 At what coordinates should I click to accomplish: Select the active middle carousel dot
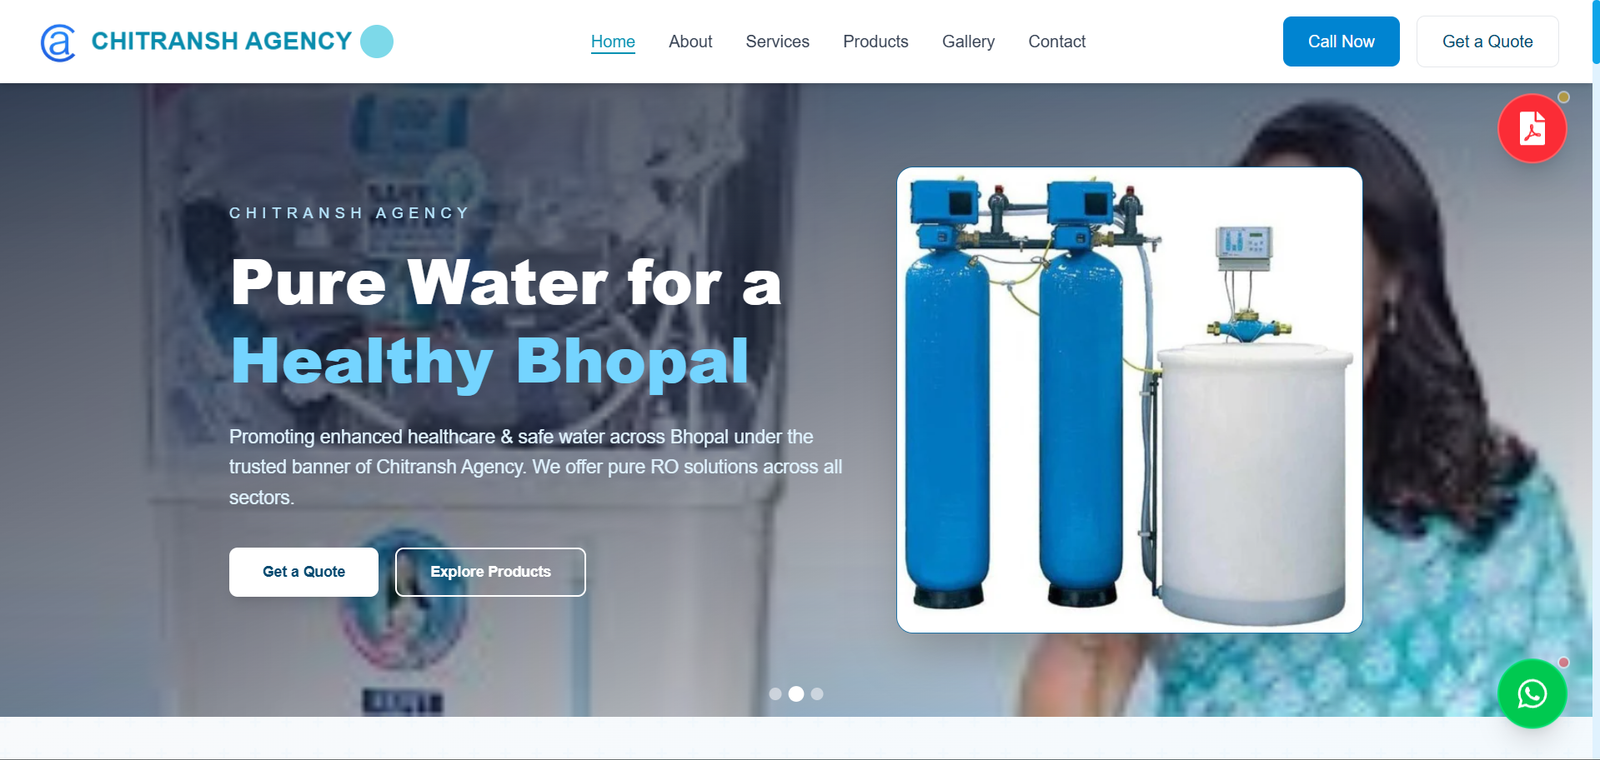(796, 694)
